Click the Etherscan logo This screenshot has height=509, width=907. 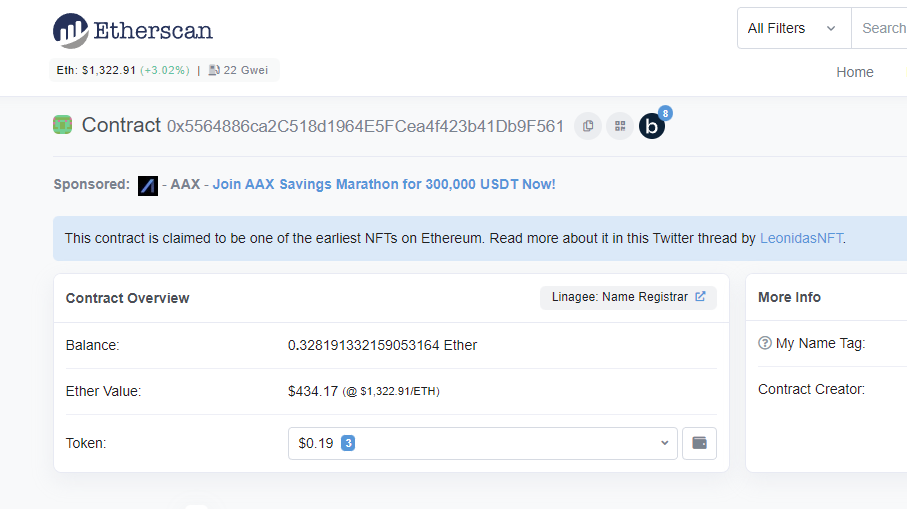pos(133,30)
